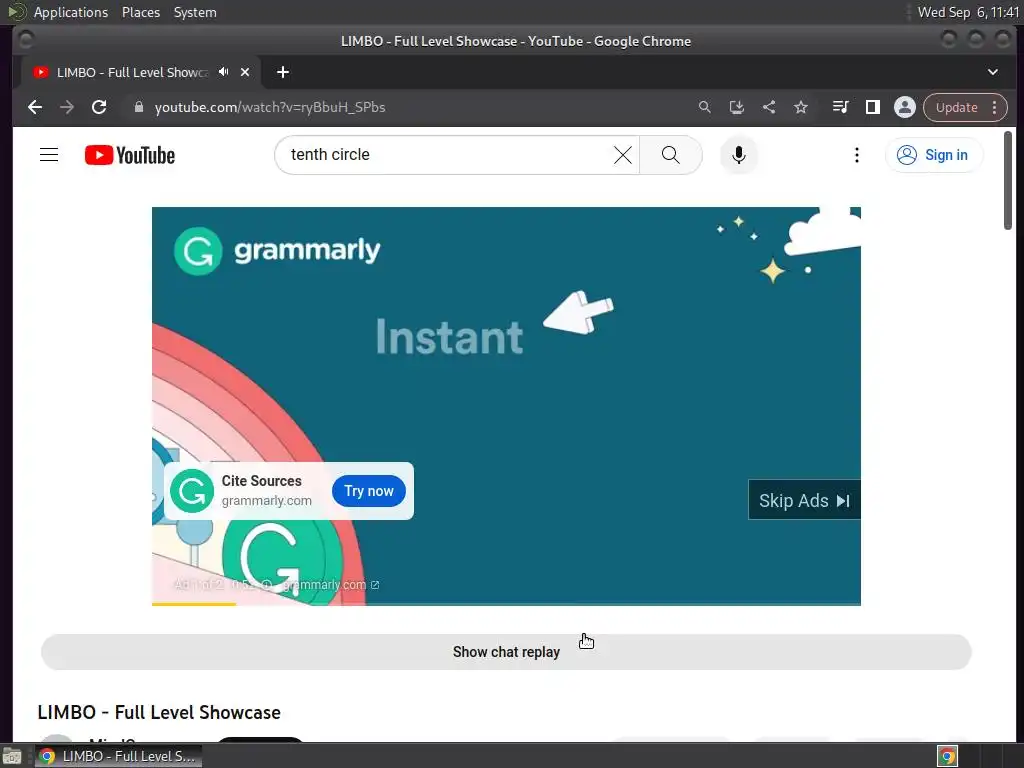Viewport: 1024px width, 768px height.
Task: Click the date and time clock
Action: click(x=968, y=12)
